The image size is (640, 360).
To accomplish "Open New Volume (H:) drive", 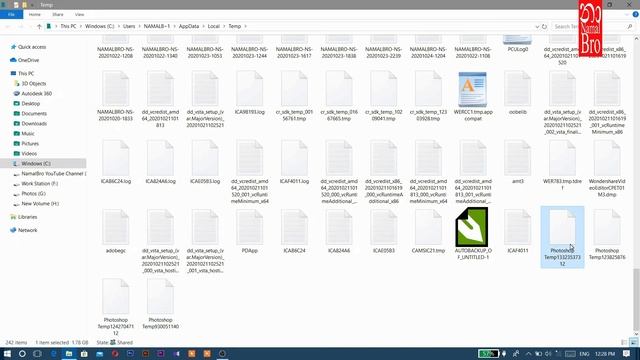I will (40, 203).
